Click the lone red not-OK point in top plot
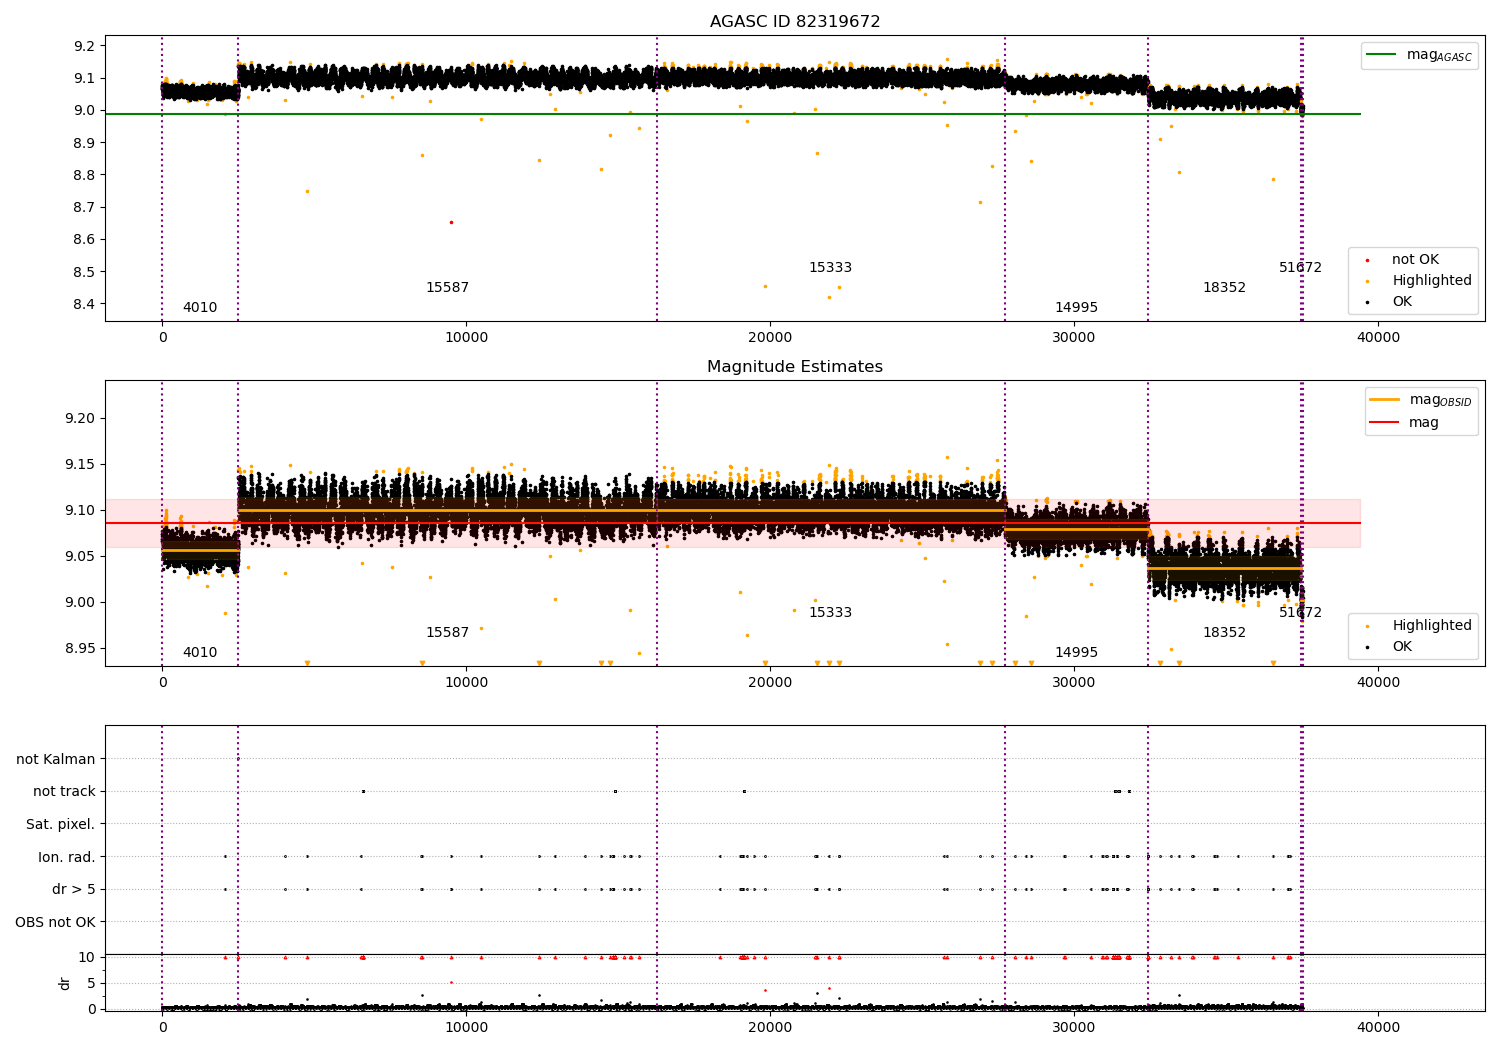This screenshot has width=1500, height=1050. click(x=451, y=222)
